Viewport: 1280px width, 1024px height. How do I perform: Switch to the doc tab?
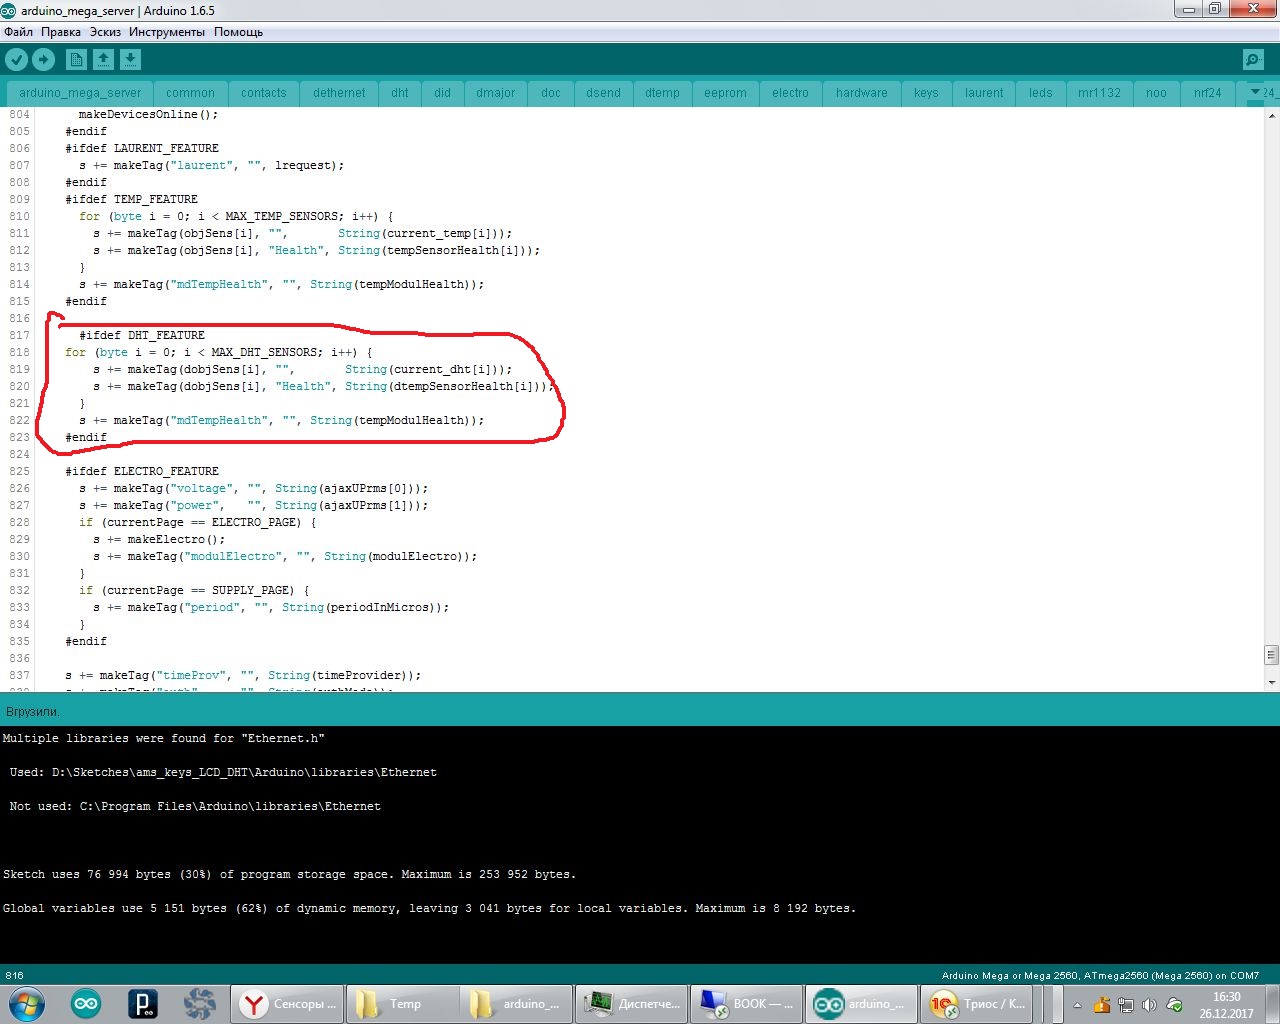tap(551, 93)
